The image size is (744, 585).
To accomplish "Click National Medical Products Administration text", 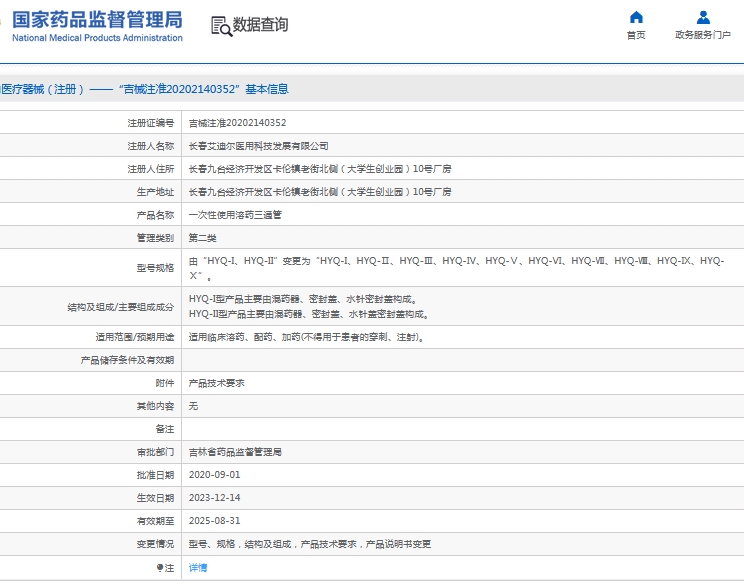I will click(x=97, y=38).
